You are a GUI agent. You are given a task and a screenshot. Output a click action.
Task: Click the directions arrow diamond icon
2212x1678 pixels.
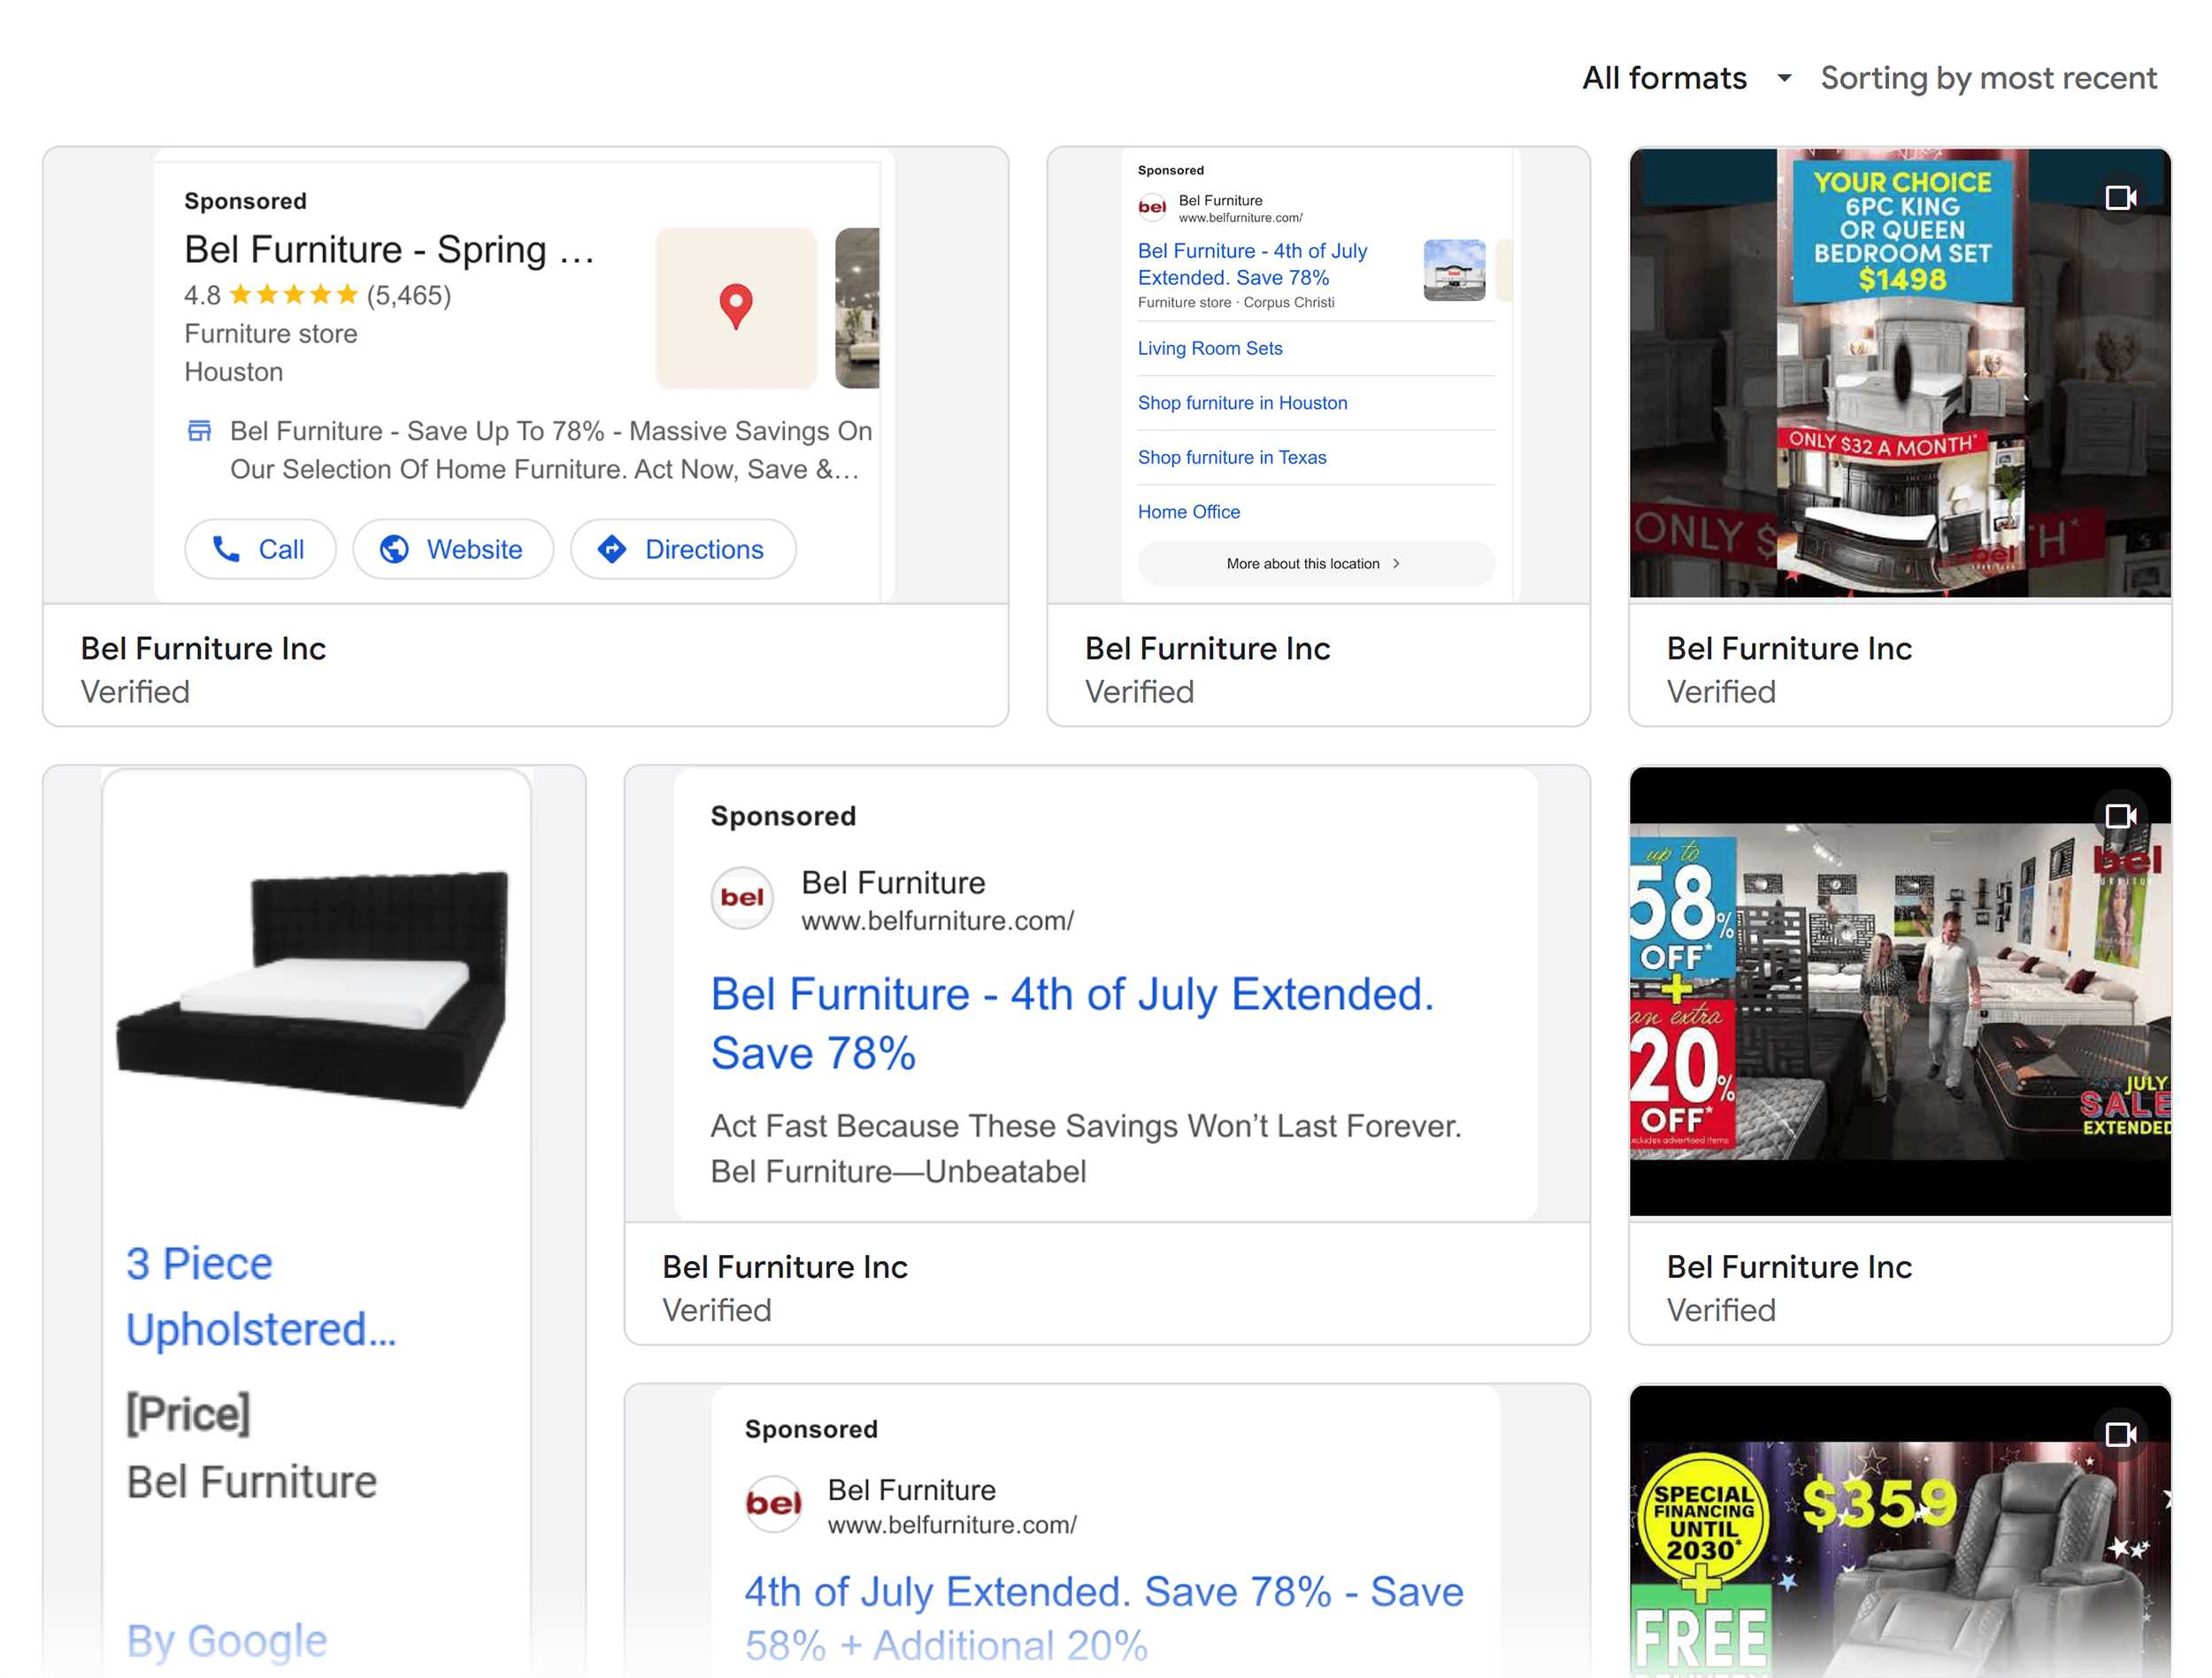[612, 549]
